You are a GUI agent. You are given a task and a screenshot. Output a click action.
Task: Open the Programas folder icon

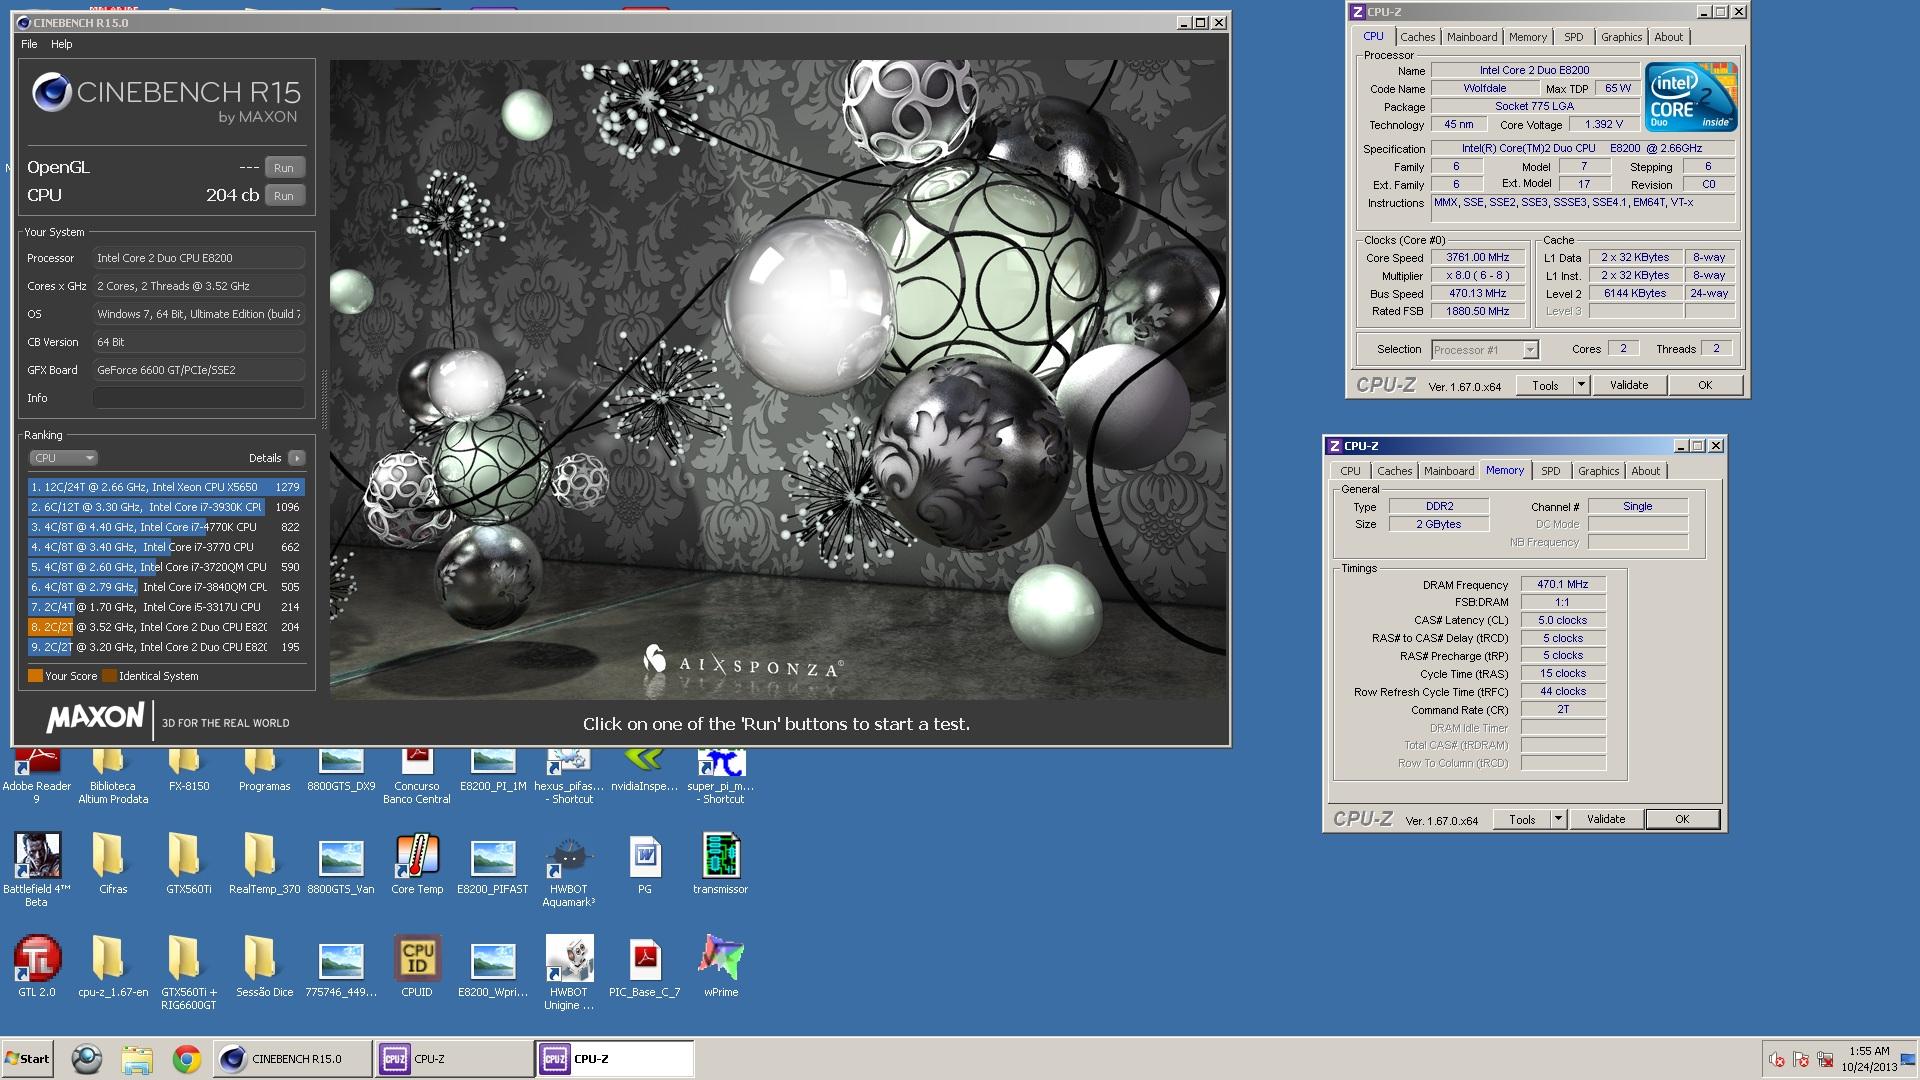264,770
